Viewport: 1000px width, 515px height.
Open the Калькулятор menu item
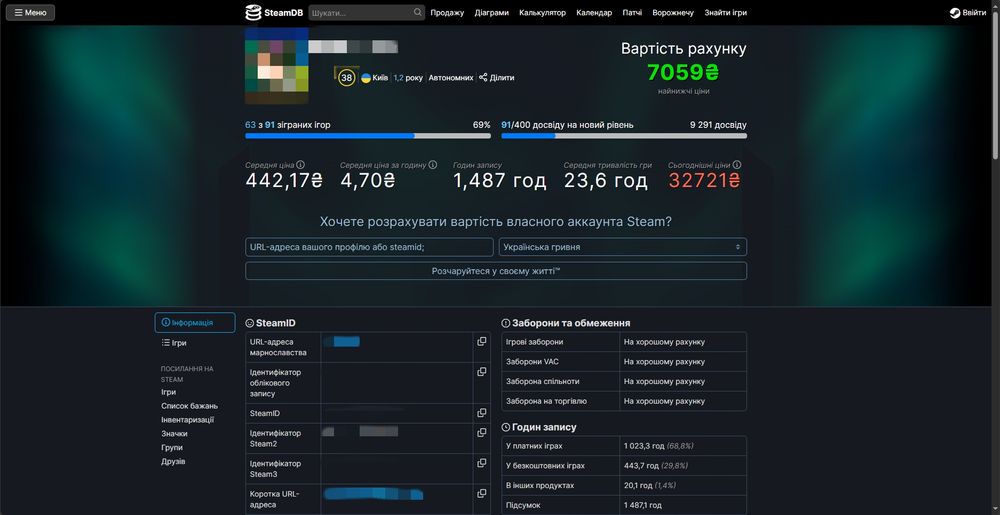point(542,13)
